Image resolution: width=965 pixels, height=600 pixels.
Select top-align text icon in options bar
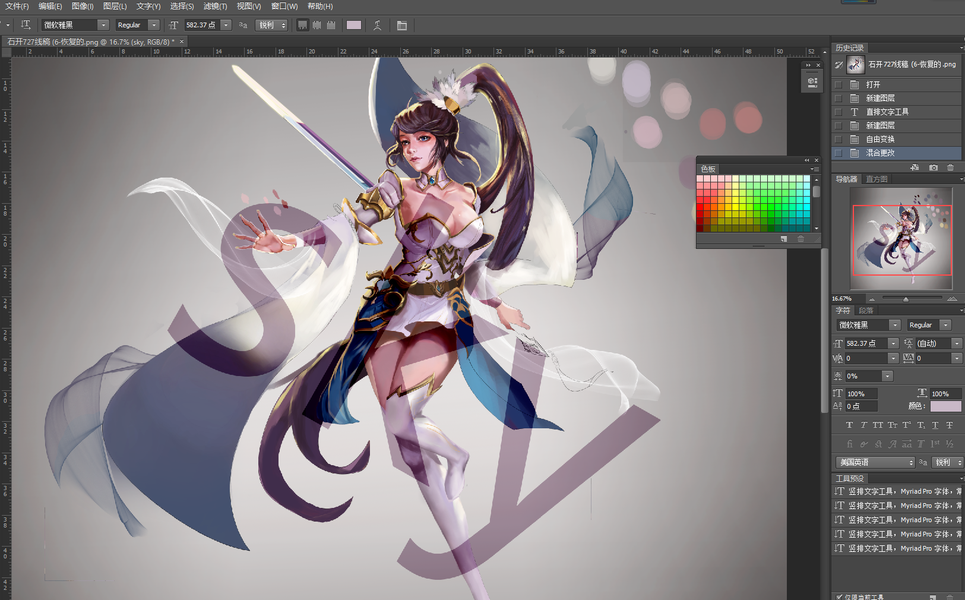[x=302, y=25]
